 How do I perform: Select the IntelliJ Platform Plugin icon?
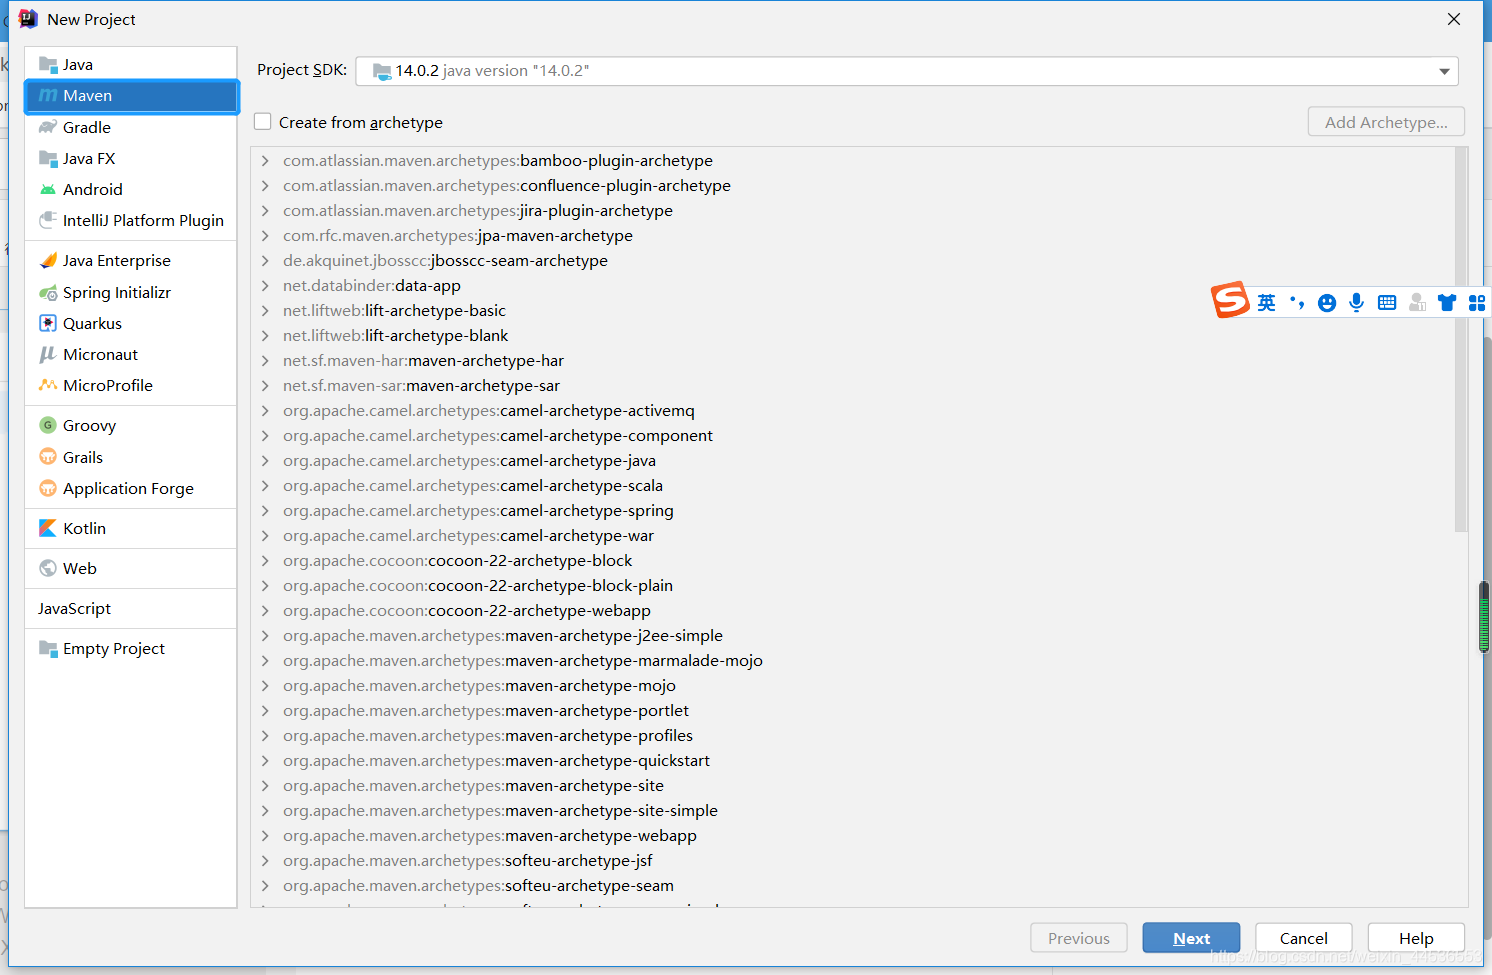(x=48, y=220)
